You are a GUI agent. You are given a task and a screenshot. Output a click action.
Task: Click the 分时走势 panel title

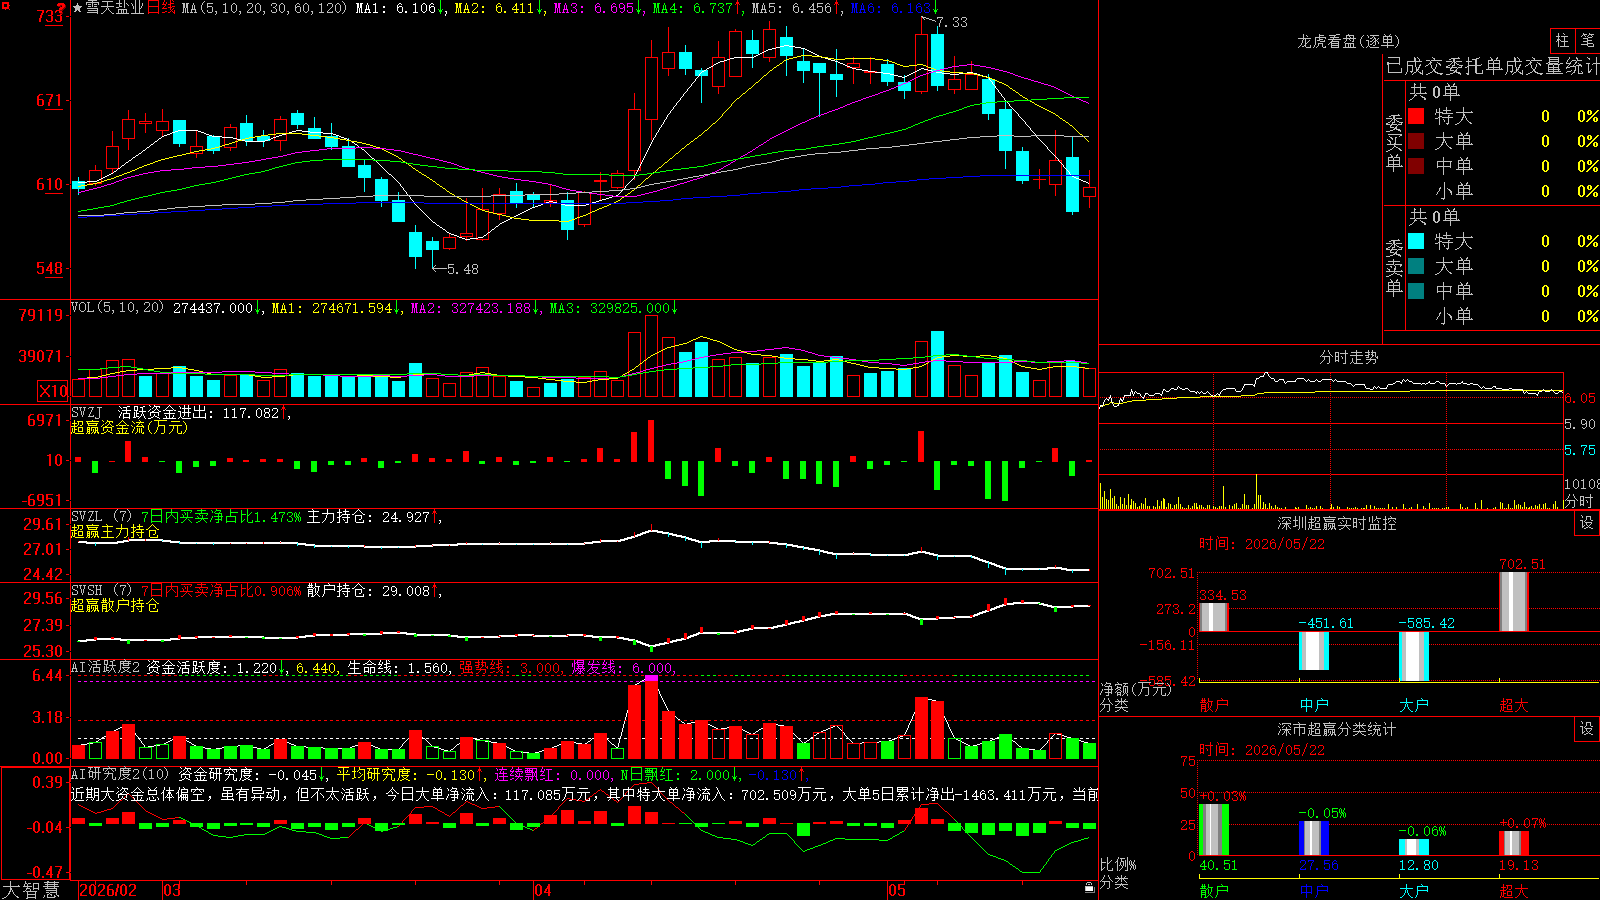tap(1348, 357)
